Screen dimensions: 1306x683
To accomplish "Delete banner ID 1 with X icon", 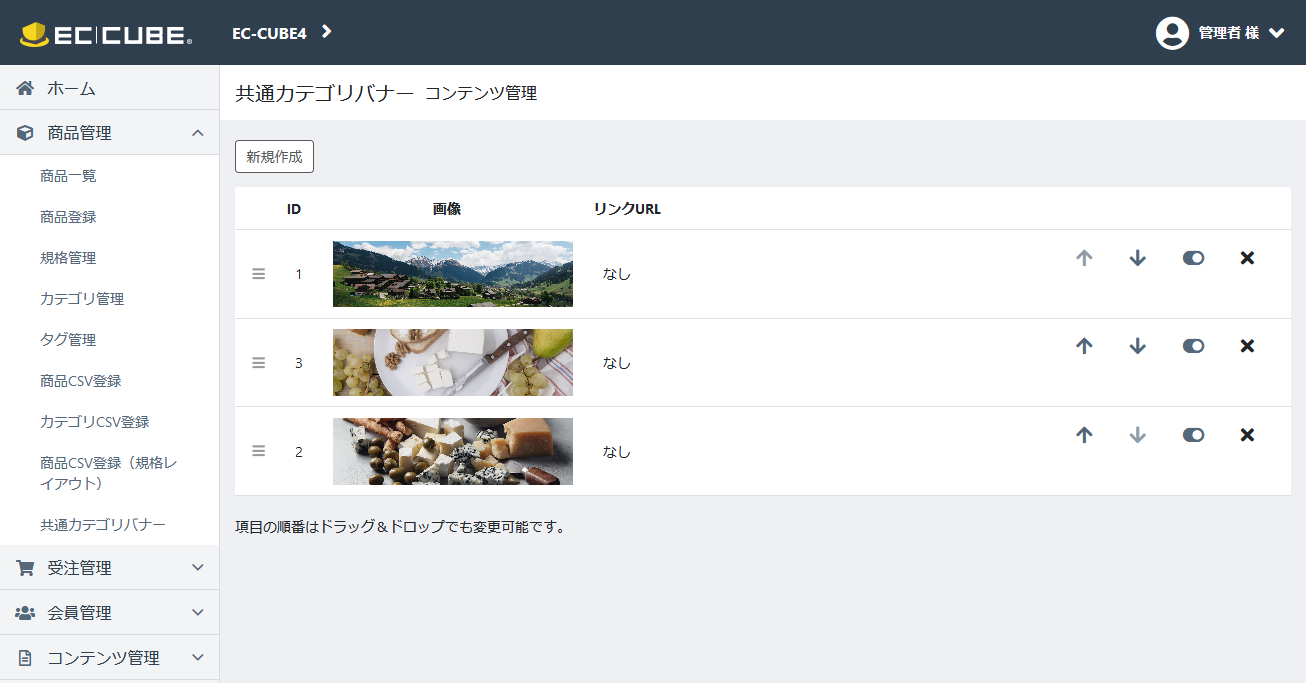I will point(1247,258).
